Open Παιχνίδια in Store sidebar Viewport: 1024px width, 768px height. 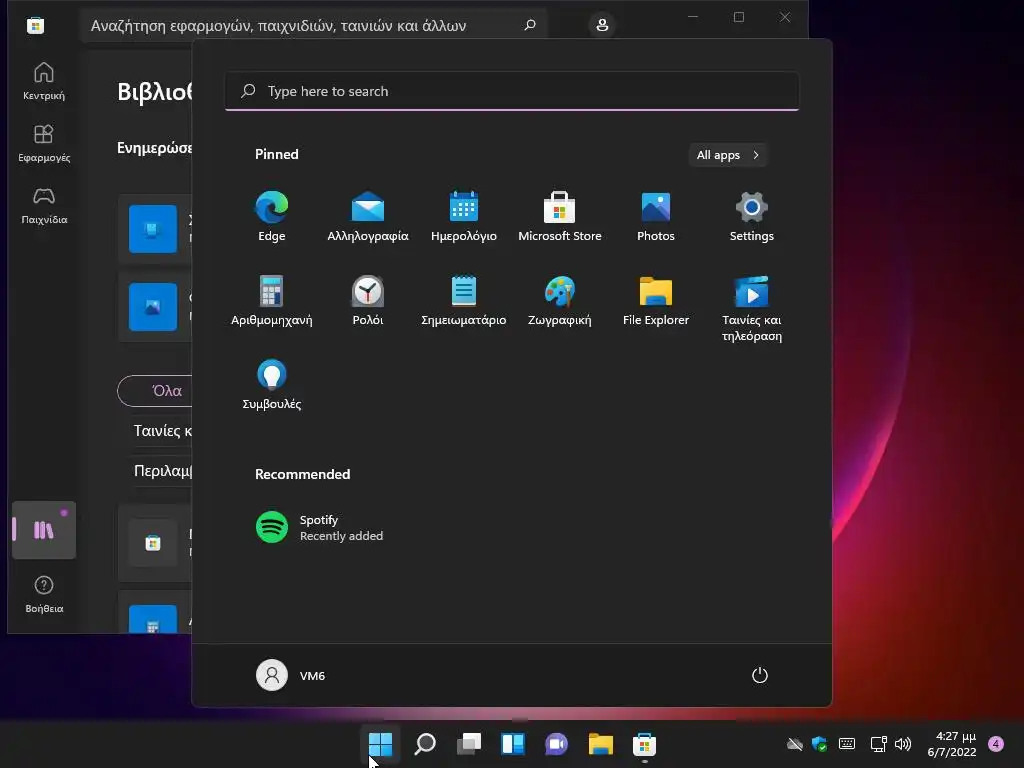[x=44, y=206]
